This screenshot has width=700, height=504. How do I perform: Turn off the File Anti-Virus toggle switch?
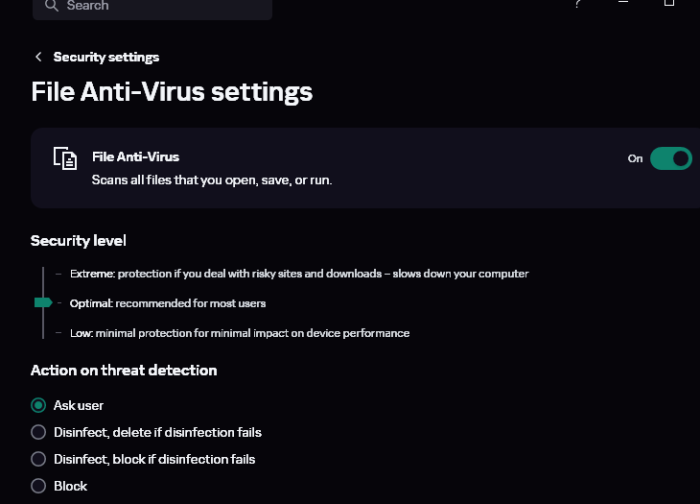tap(670, 158)
